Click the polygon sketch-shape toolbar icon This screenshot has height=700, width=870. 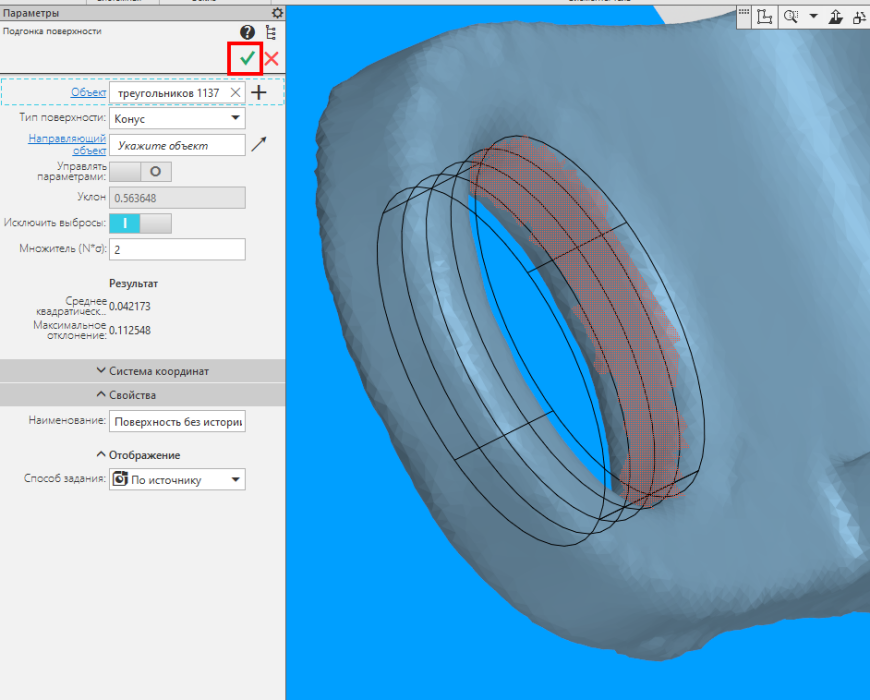point(765,17)
